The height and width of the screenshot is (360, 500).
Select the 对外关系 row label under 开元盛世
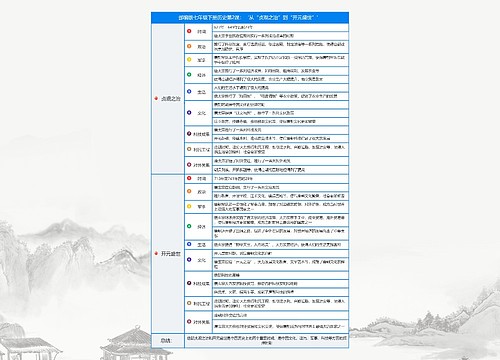coord(201,322)
